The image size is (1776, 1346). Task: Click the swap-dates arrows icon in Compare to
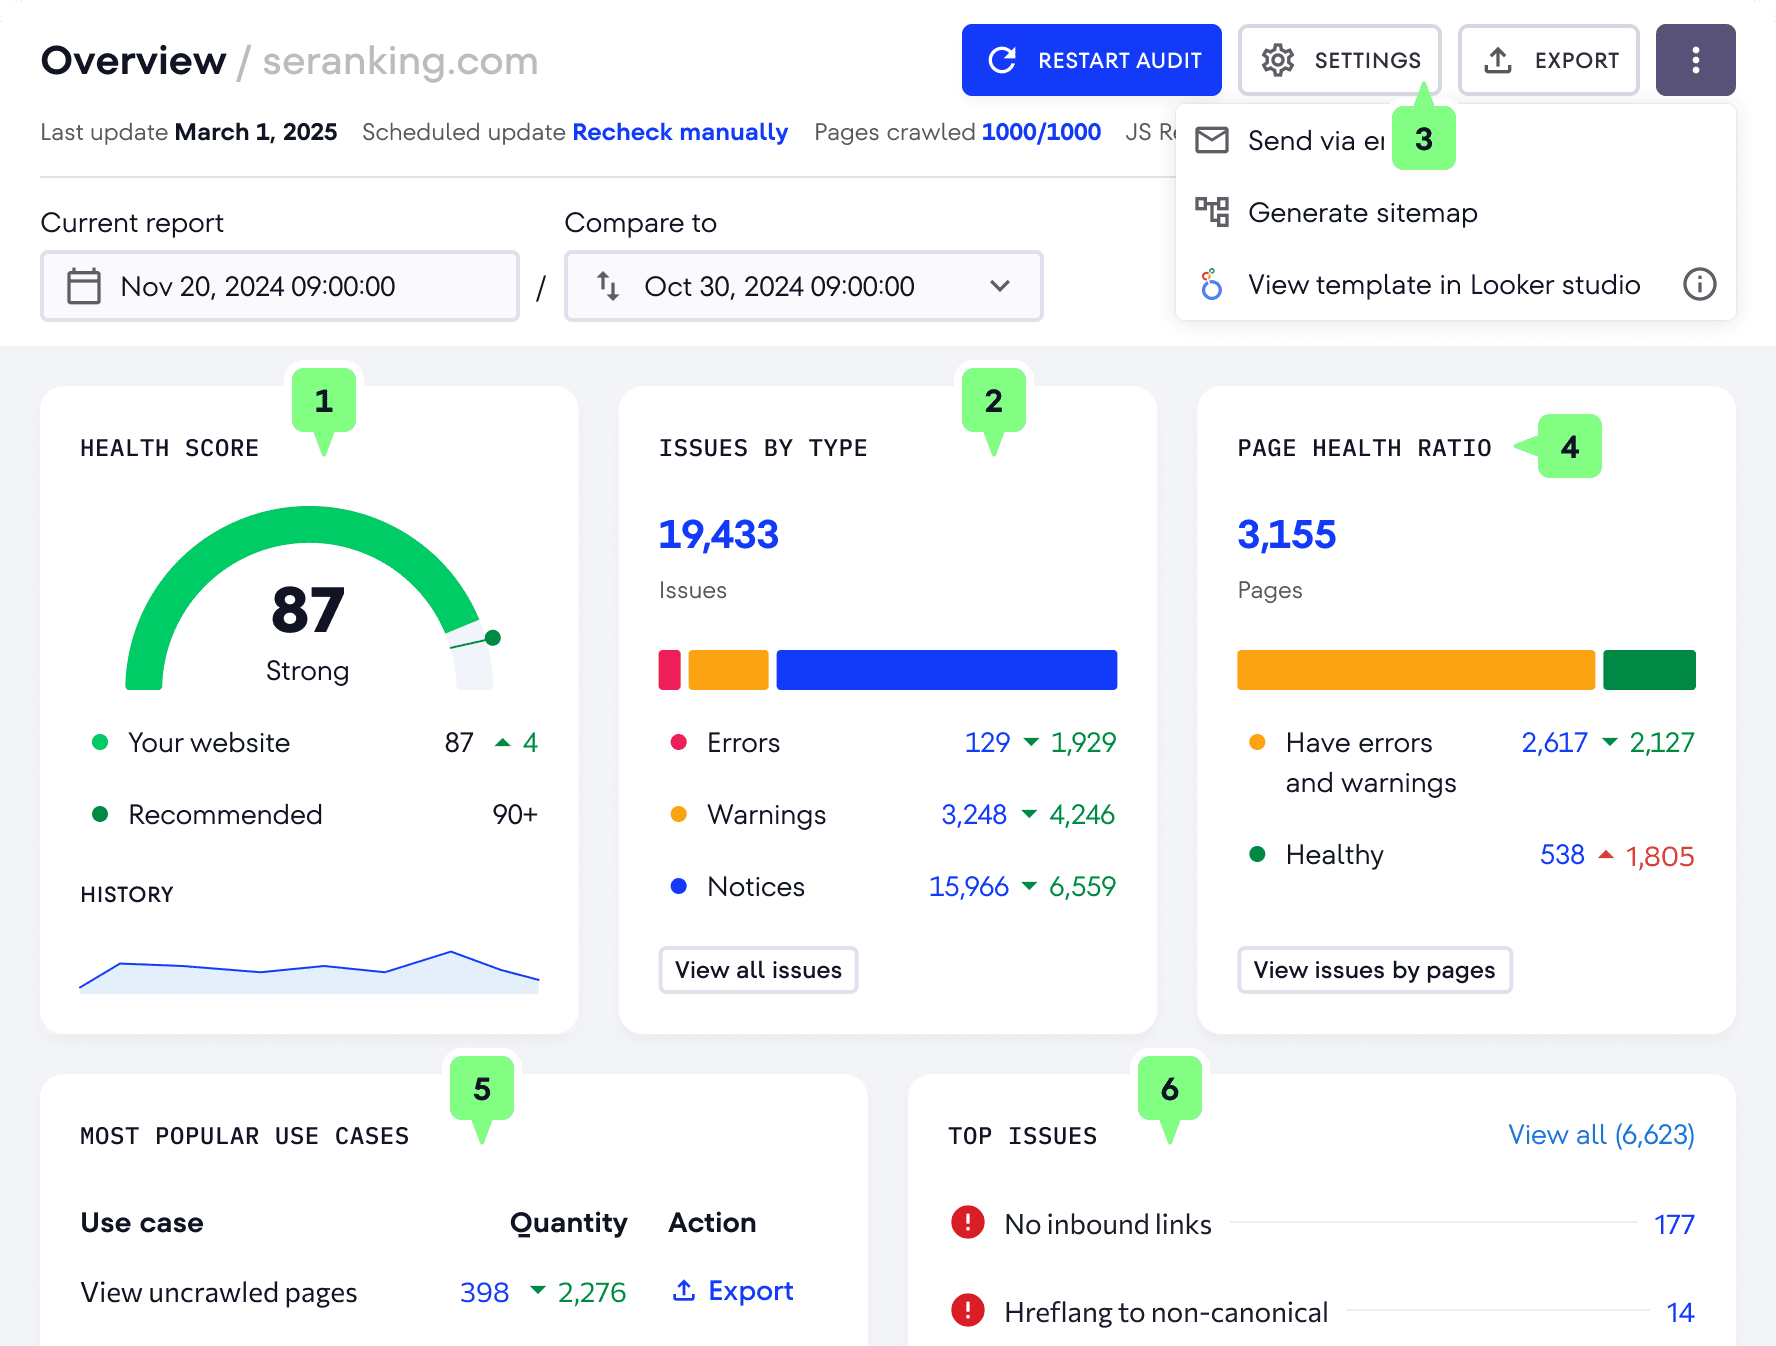coord(609,287)
